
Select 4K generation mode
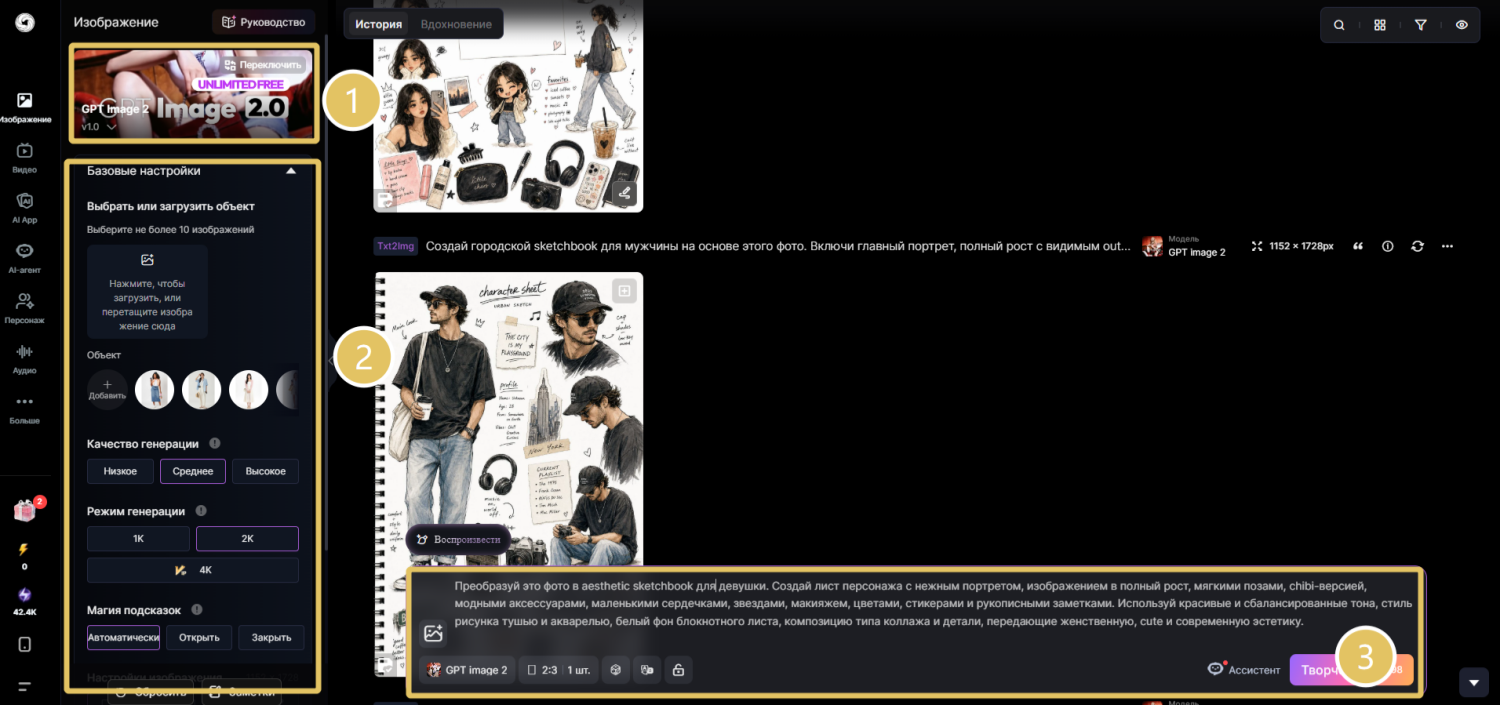pyautogui.click(x=193, y=570)
